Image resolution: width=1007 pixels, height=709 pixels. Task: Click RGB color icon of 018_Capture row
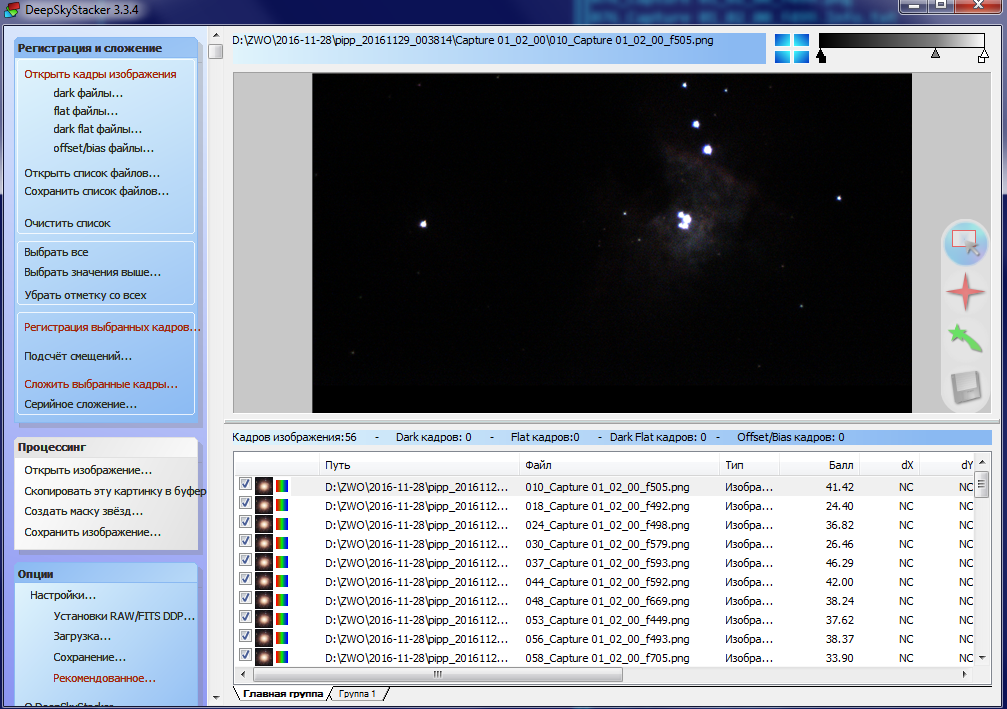282,505
